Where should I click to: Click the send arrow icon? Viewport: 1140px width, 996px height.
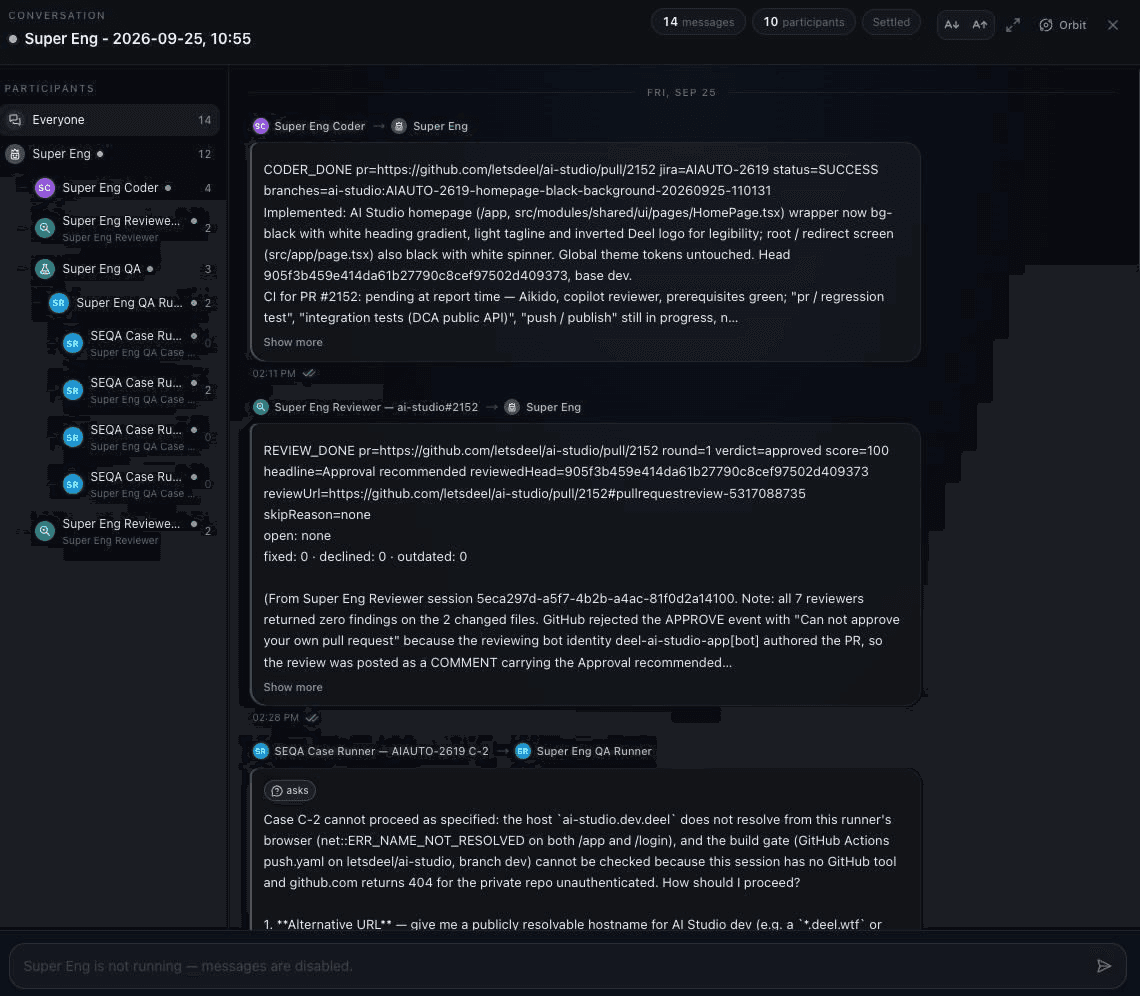click(1104, 965)
